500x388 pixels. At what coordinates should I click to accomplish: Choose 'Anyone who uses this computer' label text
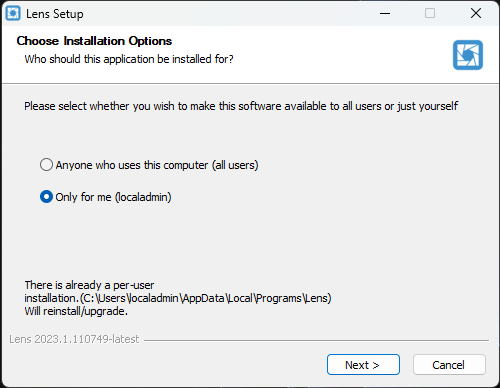click(x=132, y=165)
